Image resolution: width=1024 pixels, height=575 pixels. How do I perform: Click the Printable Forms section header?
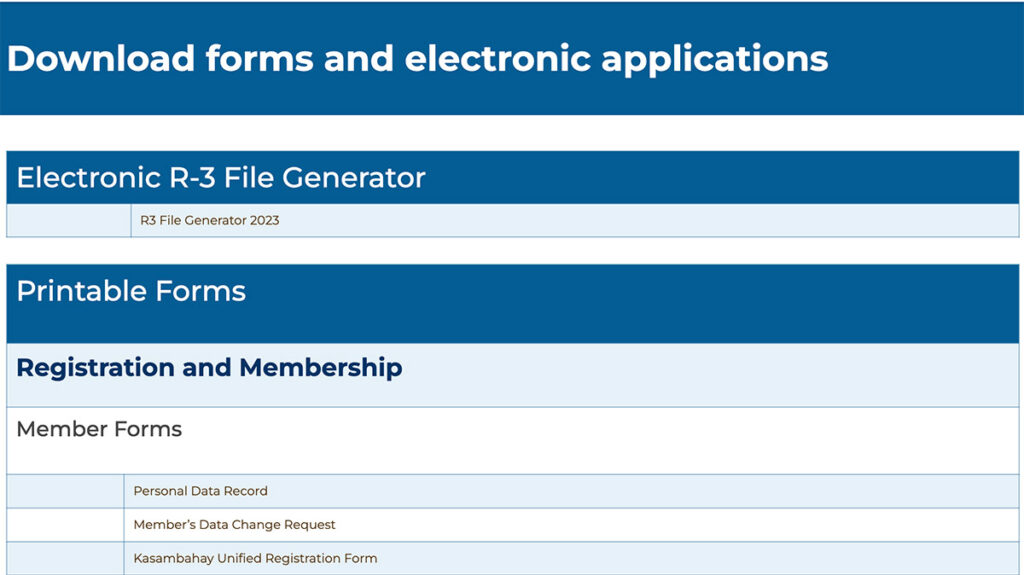tap(131, 292)
